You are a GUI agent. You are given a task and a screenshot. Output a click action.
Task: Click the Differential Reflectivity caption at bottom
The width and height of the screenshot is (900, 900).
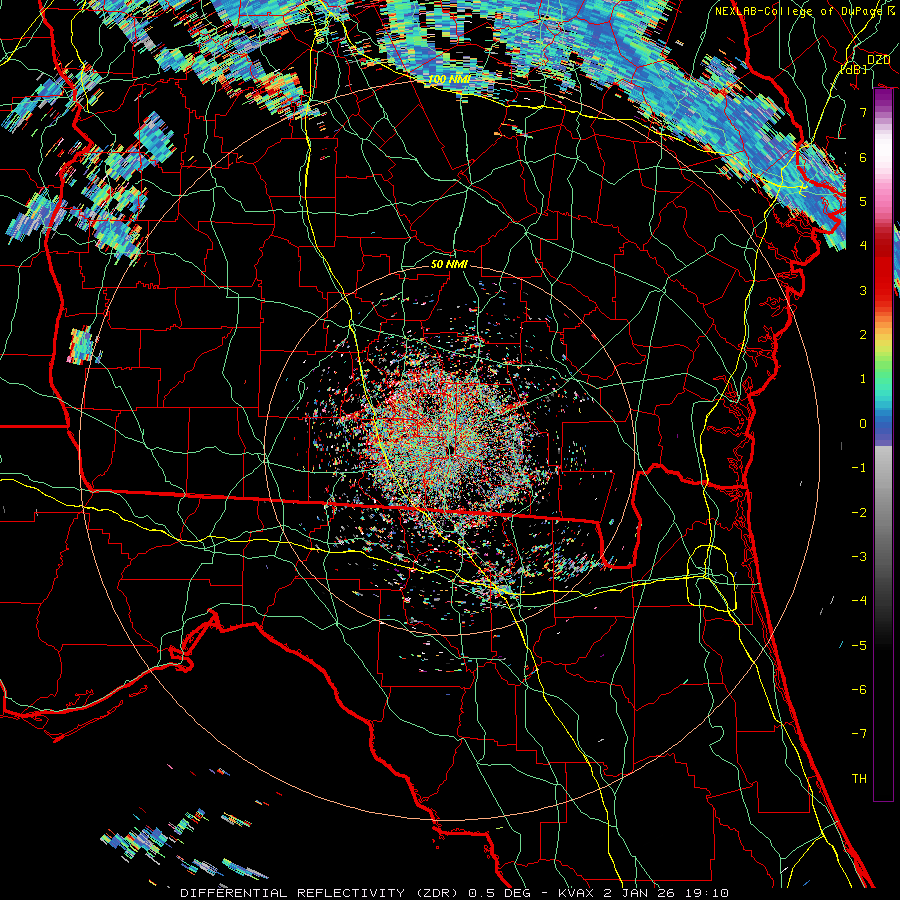tap(454, 893)
